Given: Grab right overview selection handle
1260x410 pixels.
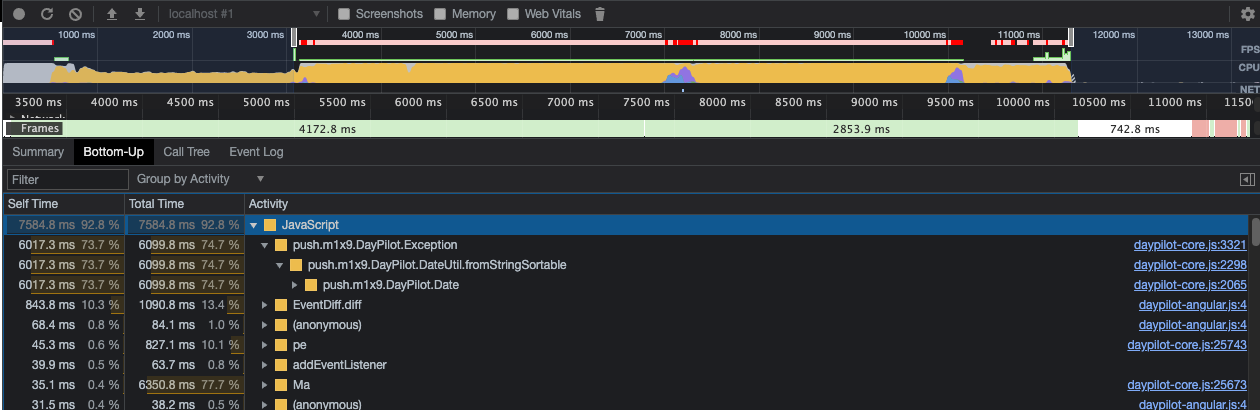Looking at the screenshot, I should (1071, 38).
